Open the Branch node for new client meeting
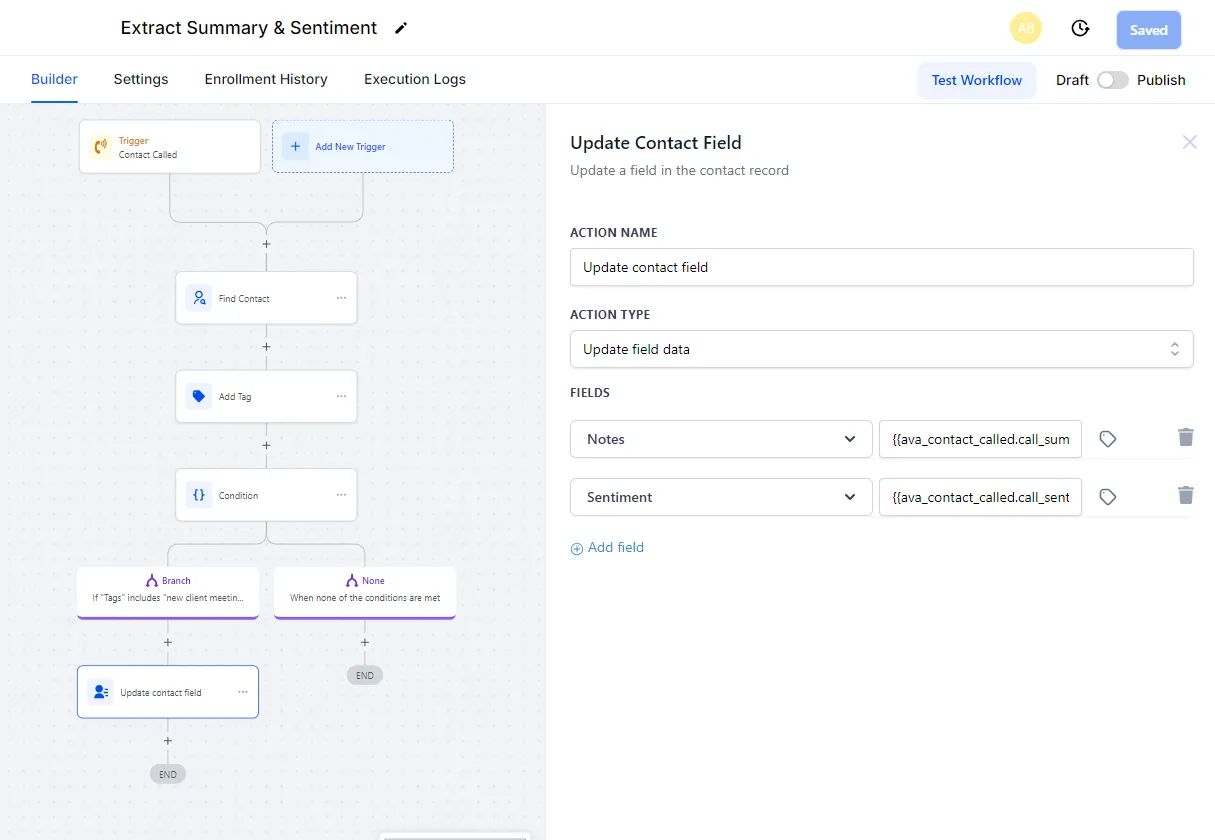This screenshot has height=840, width=1215. coord(167,588)
